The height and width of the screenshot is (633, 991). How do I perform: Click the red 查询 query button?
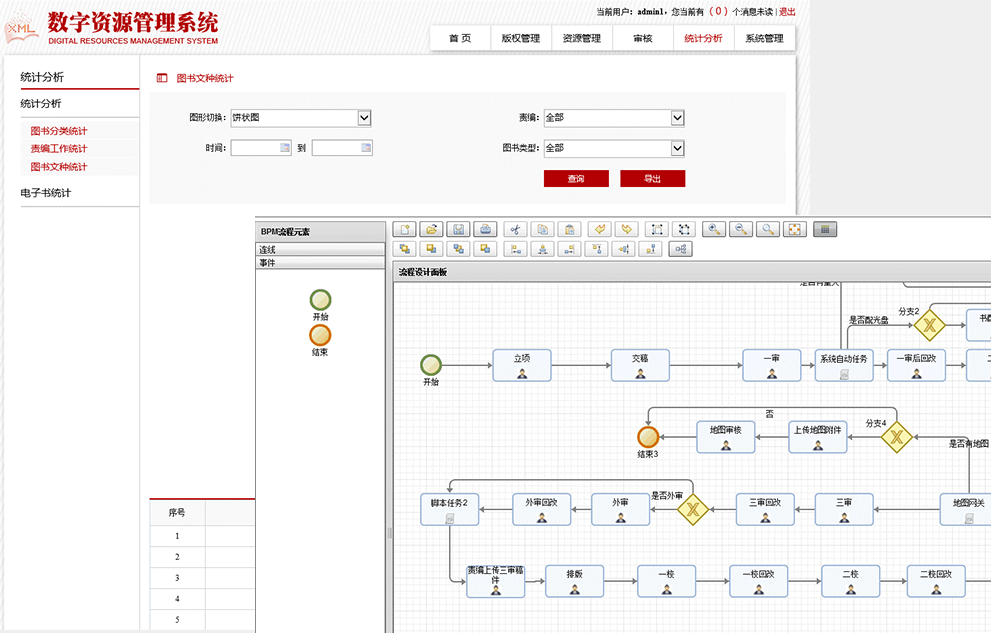[575, 179]
